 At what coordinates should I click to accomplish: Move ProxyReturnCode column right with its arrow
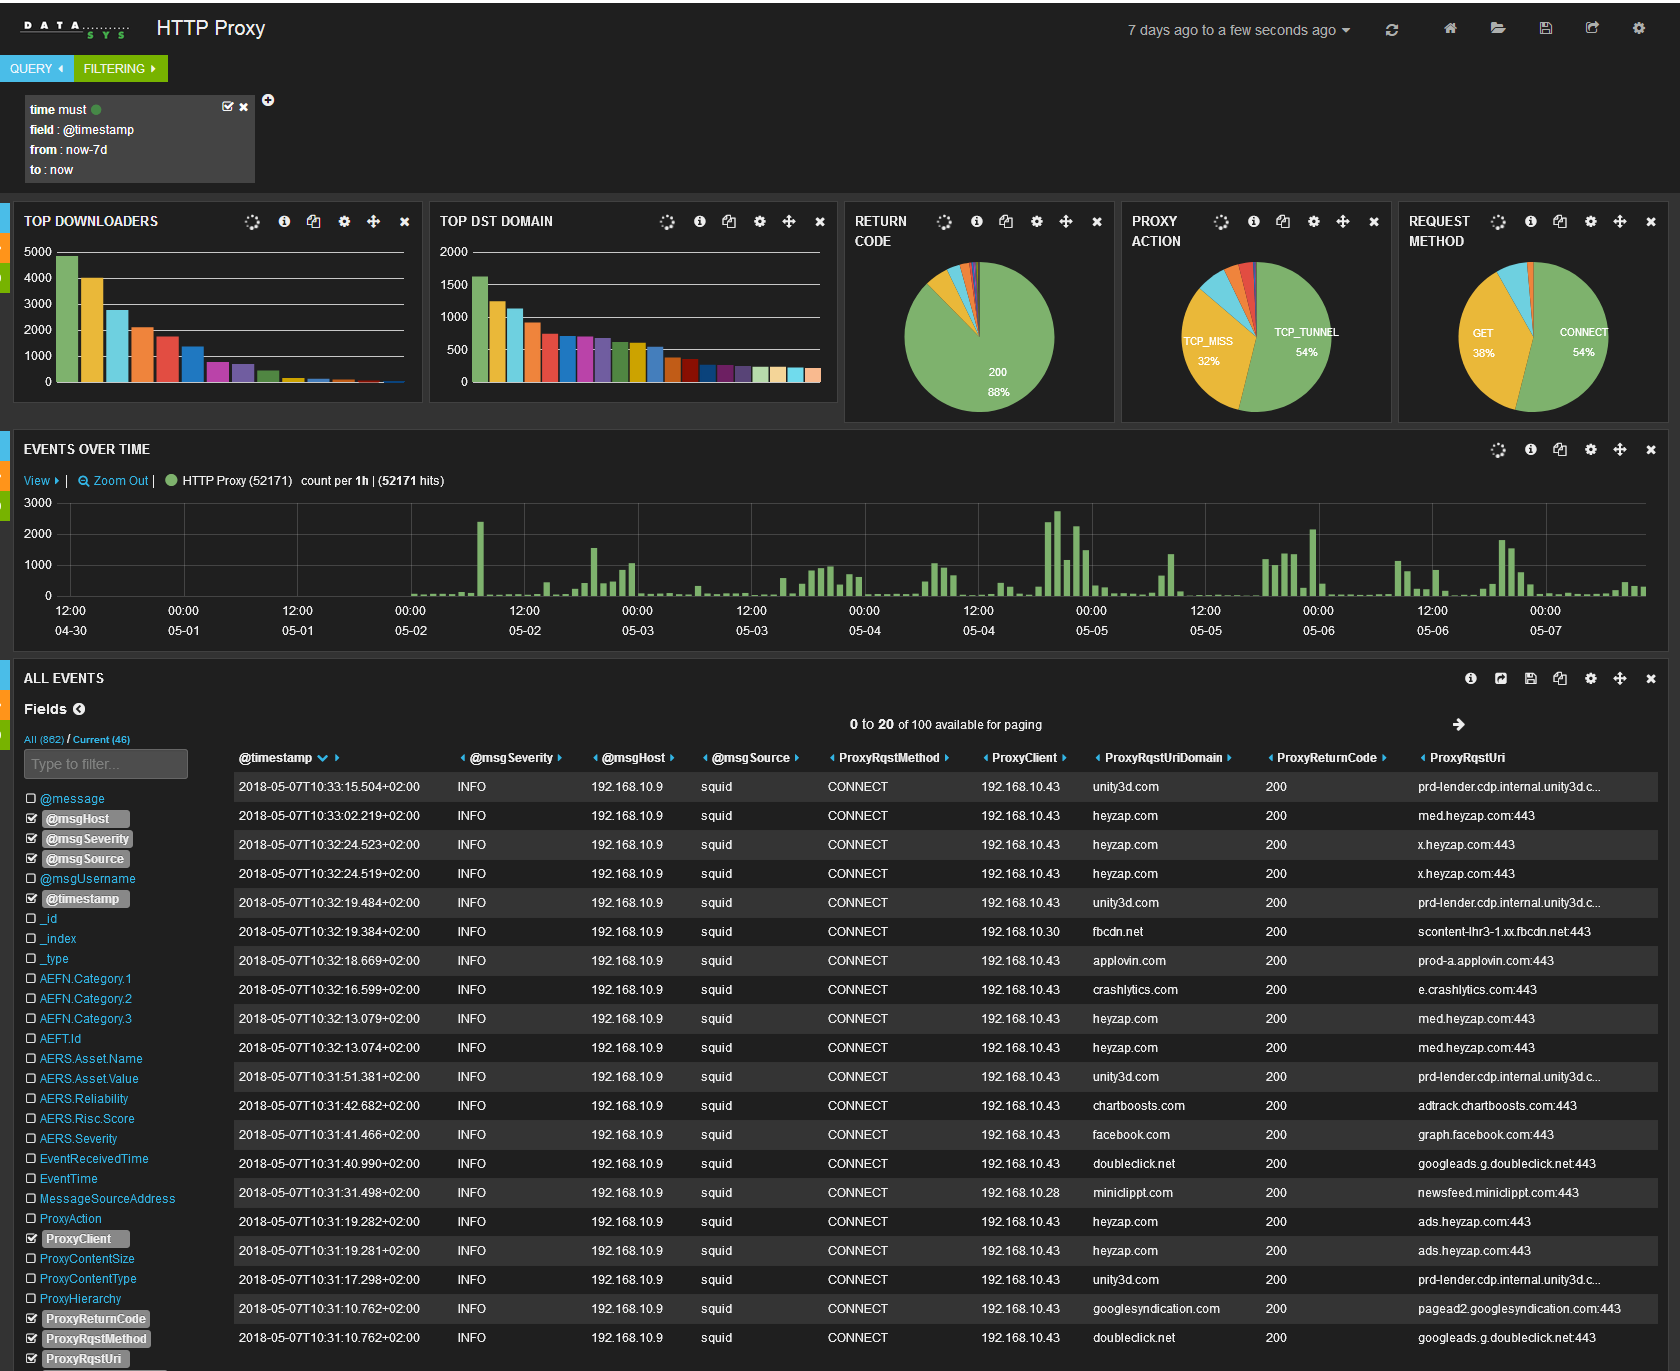1384,758
